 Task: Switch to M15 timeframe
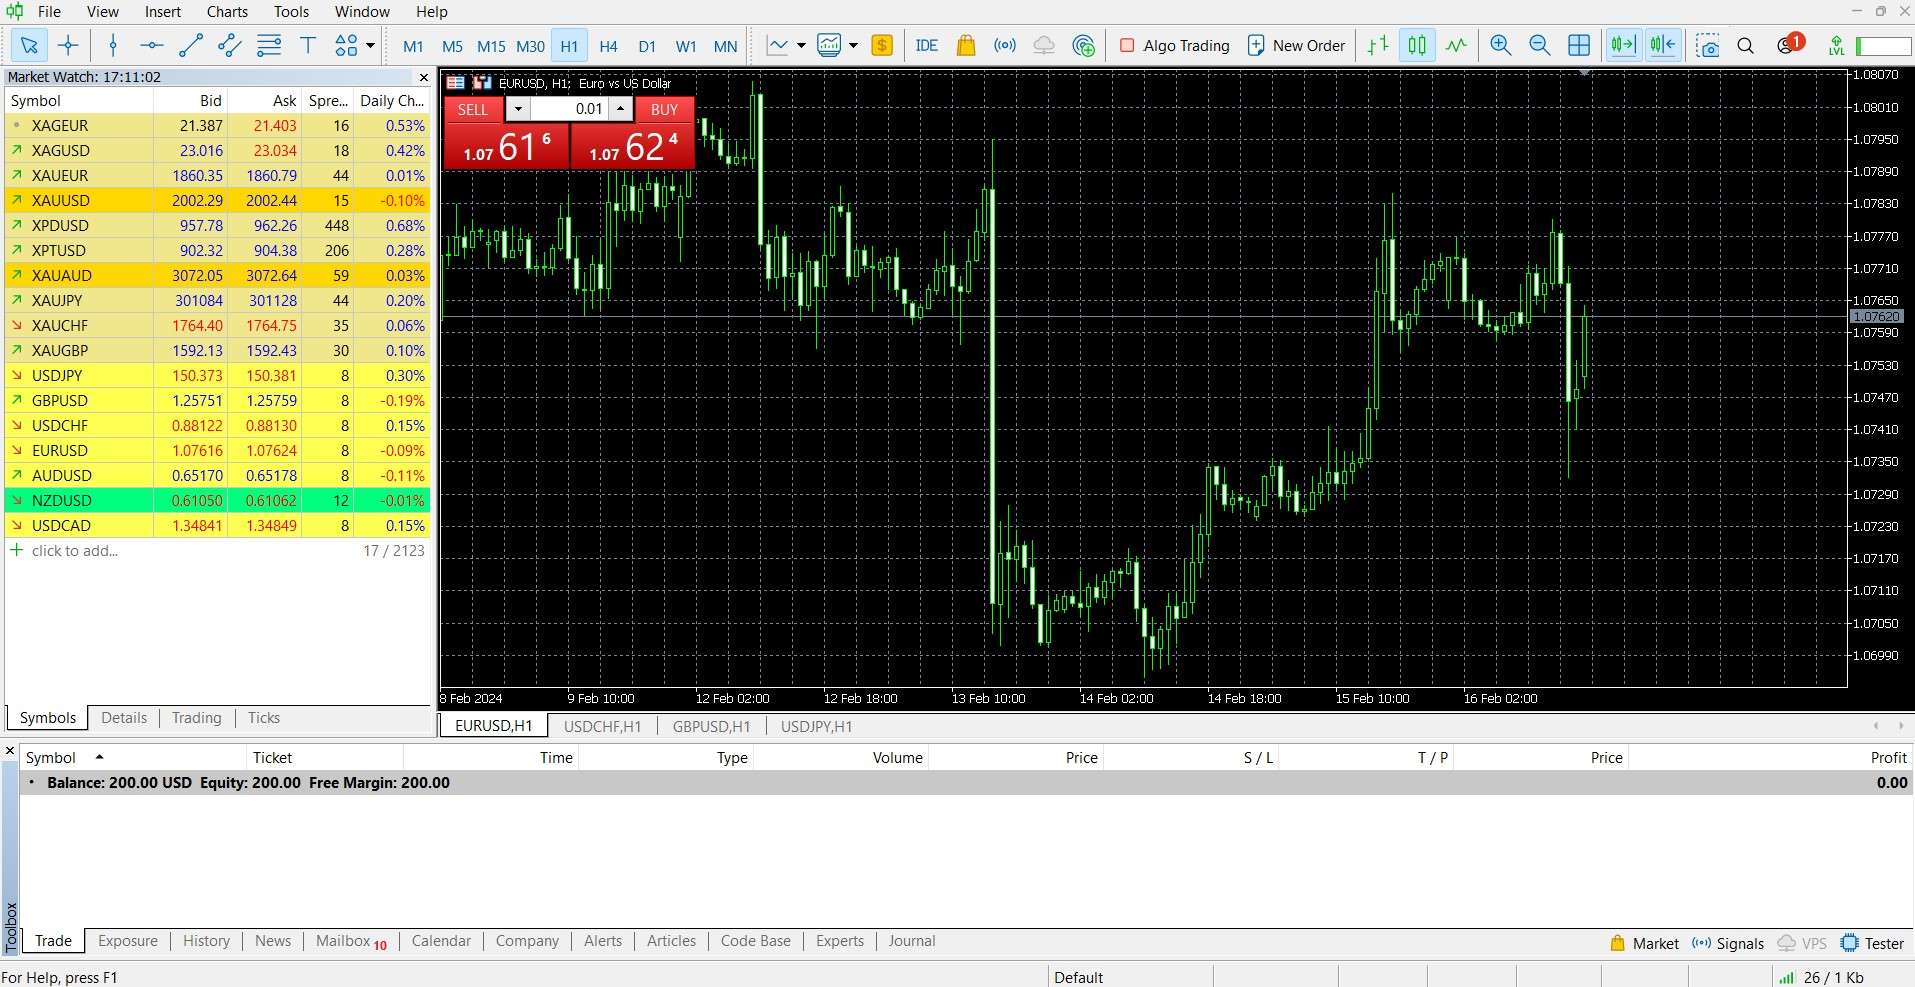click(491, 46)
